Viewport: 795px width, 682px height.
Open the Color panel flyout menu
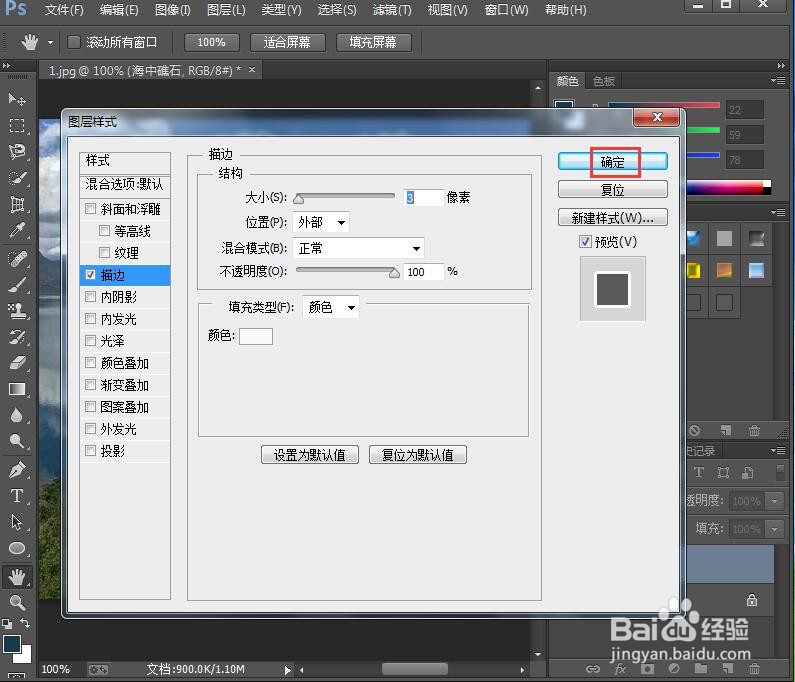tap(779, 81)
